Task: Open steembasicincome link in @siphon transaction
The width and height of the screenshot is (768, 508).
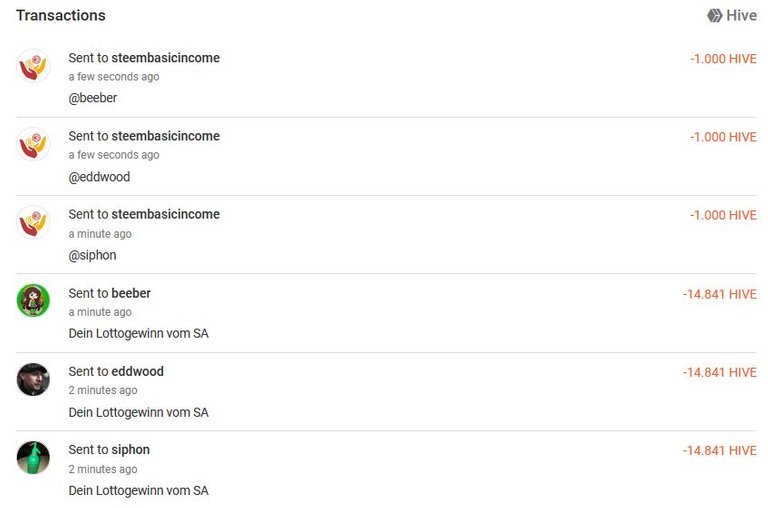Action: 166,214
